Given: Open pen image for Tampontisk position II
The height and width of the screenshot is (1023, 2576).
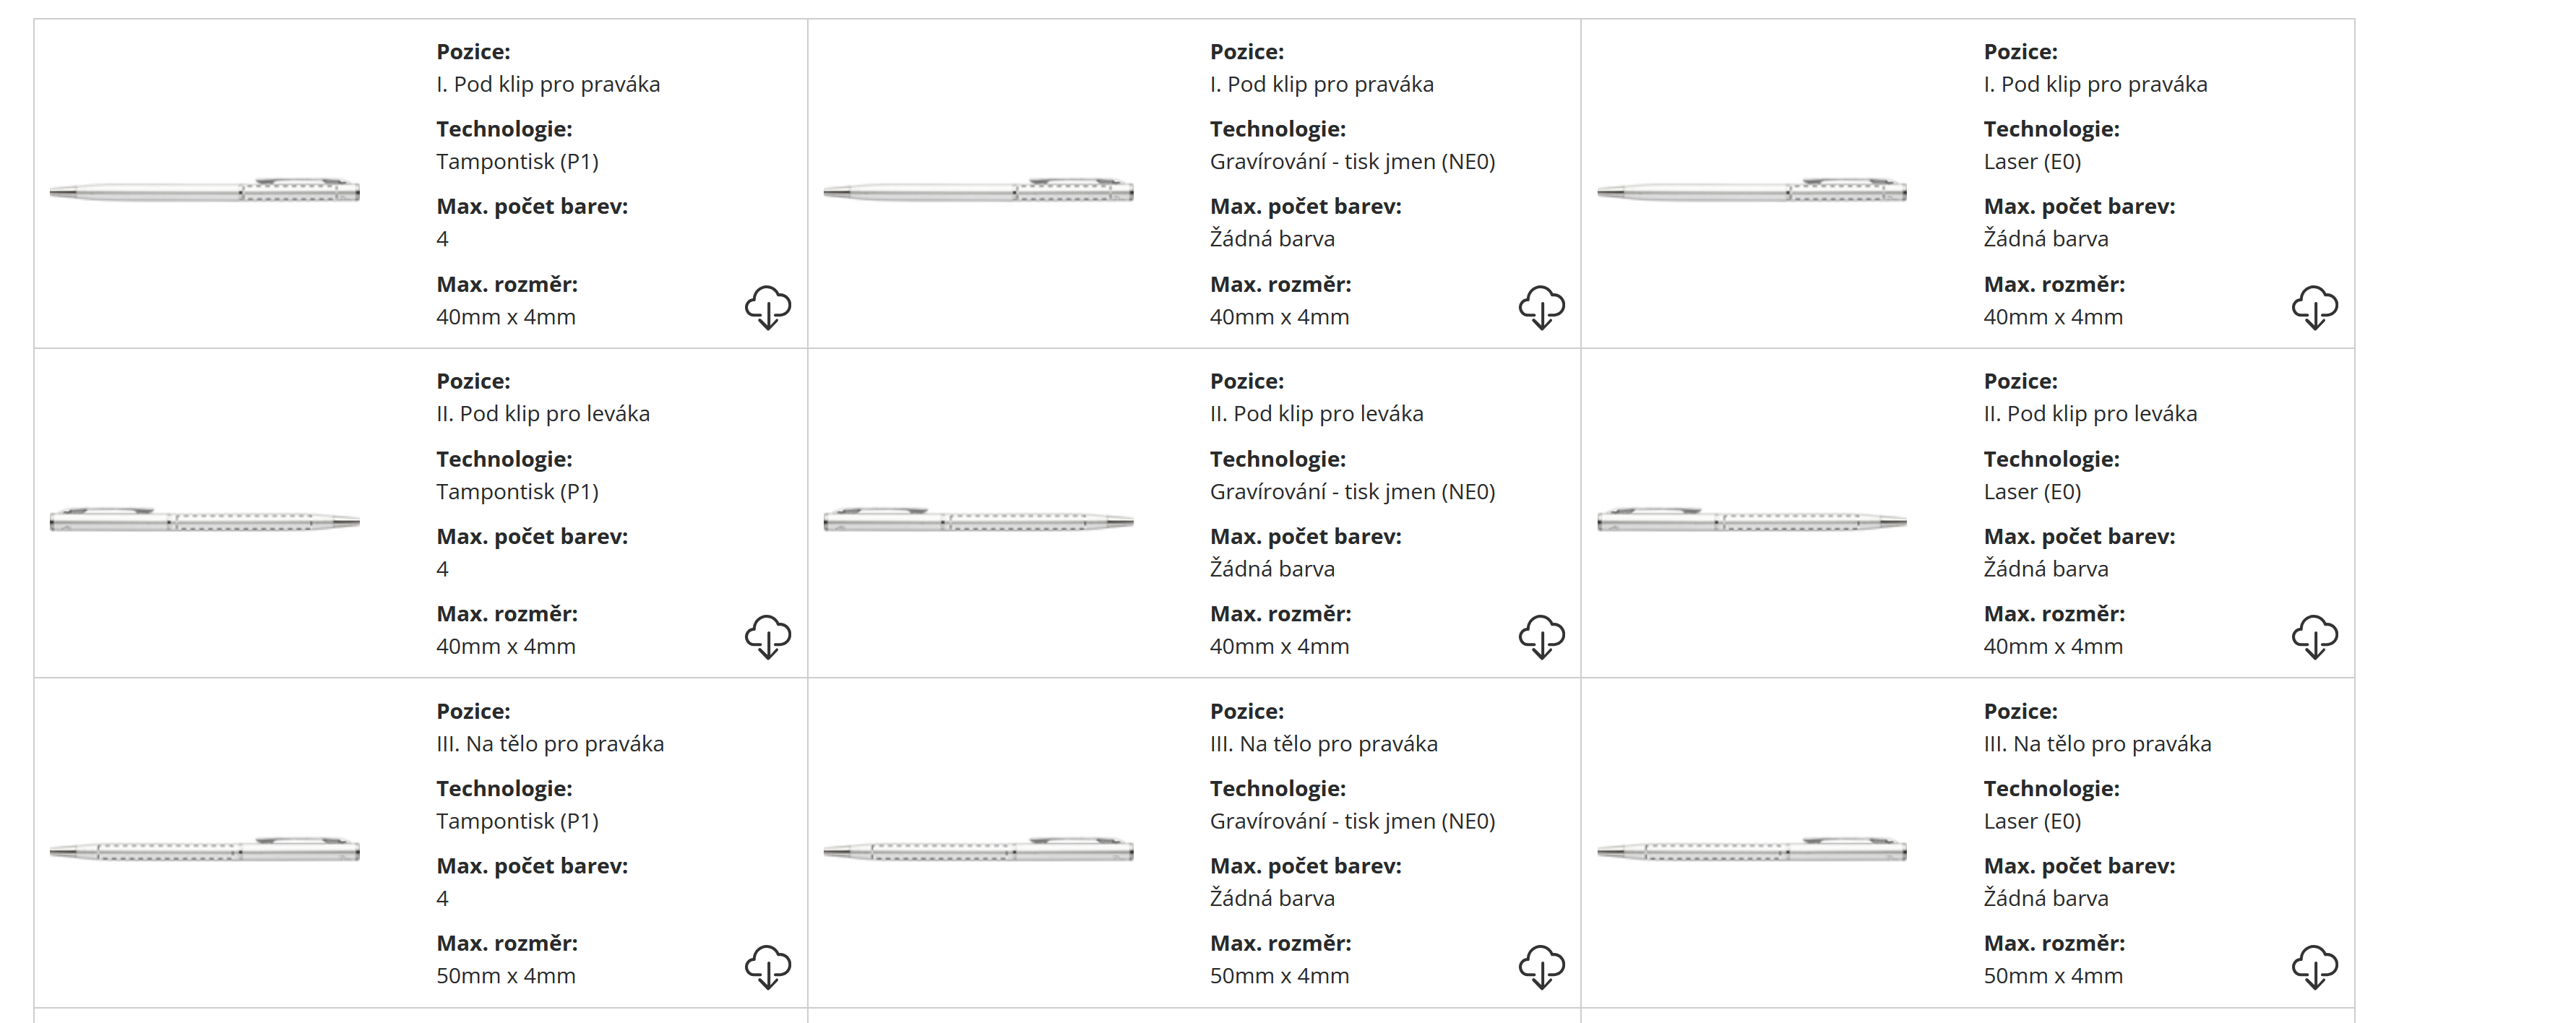Looking at the screenshot, I should point(205,520).
